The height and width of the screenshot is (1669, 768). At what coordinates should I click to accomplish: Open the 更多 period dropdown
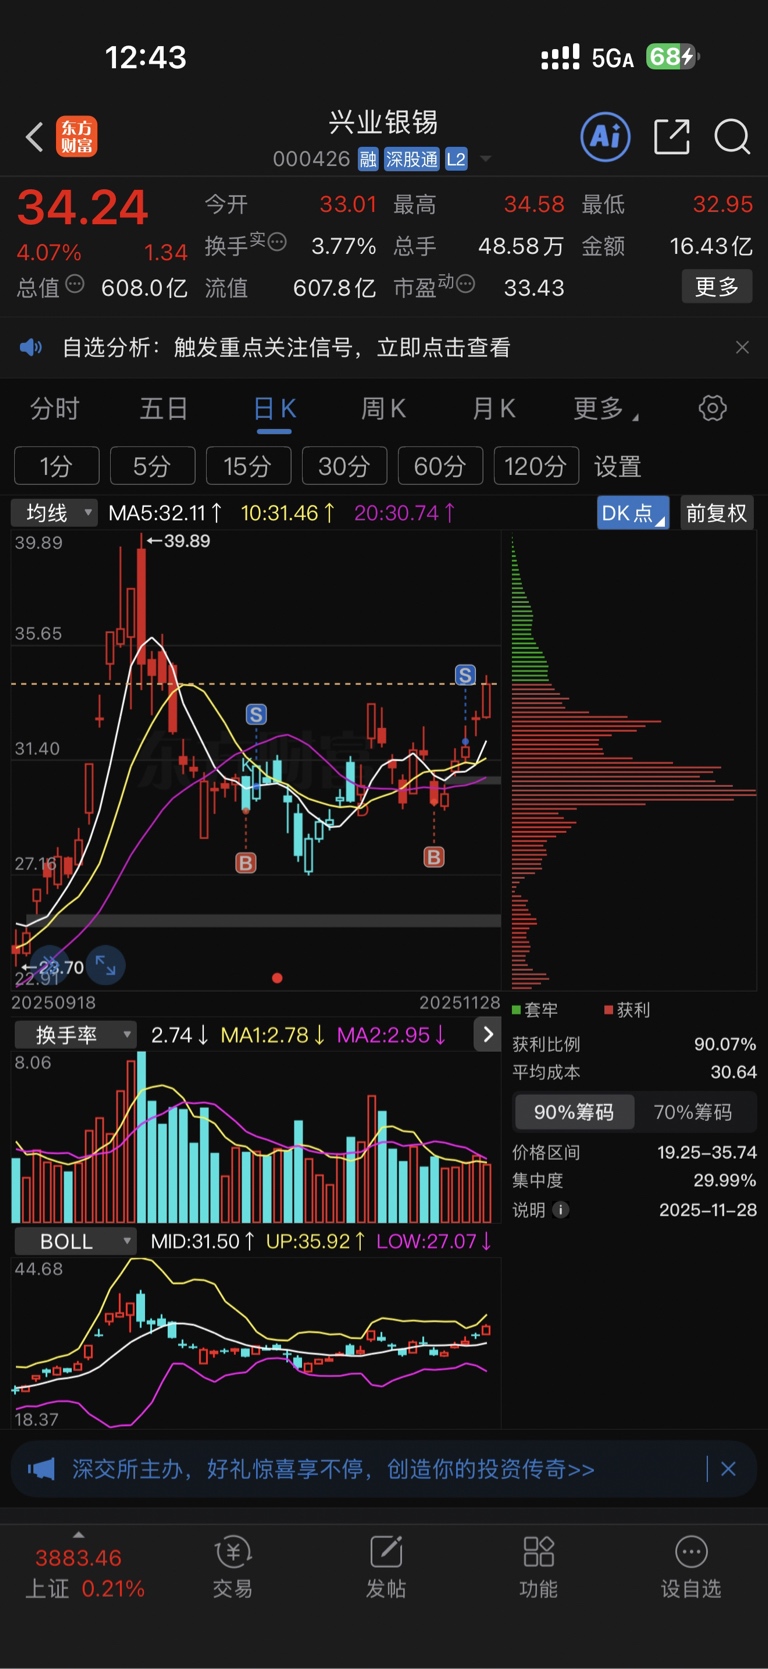click(x=606, y=408)
